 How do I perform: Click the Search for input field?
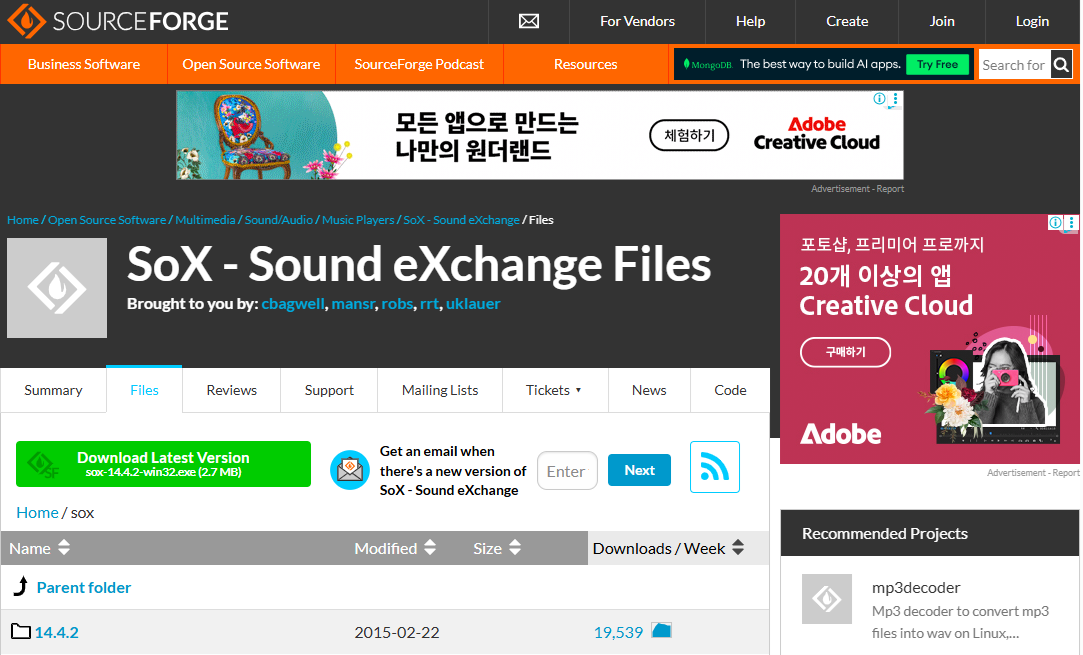tap(1015, 65)
